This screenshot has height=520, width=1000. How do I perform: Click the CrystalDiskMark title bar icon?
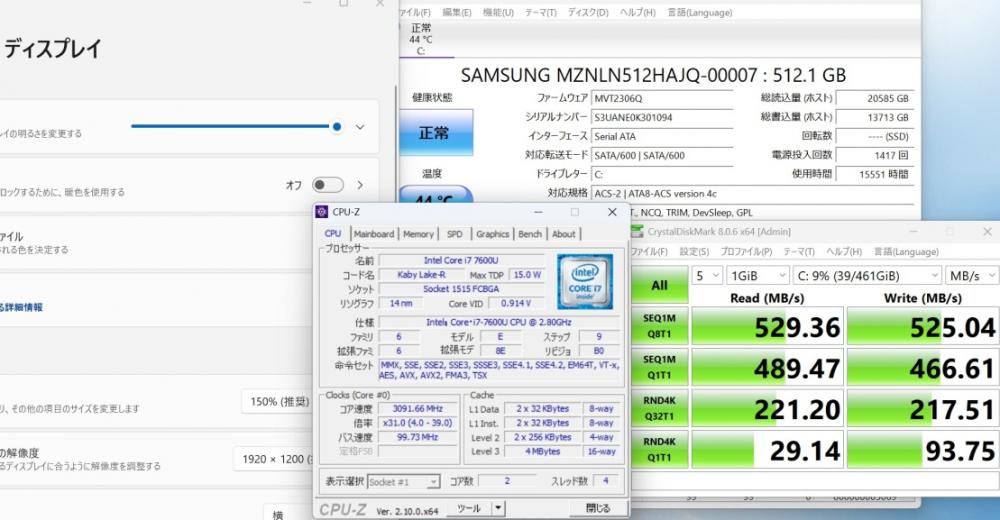click(637, 232)
